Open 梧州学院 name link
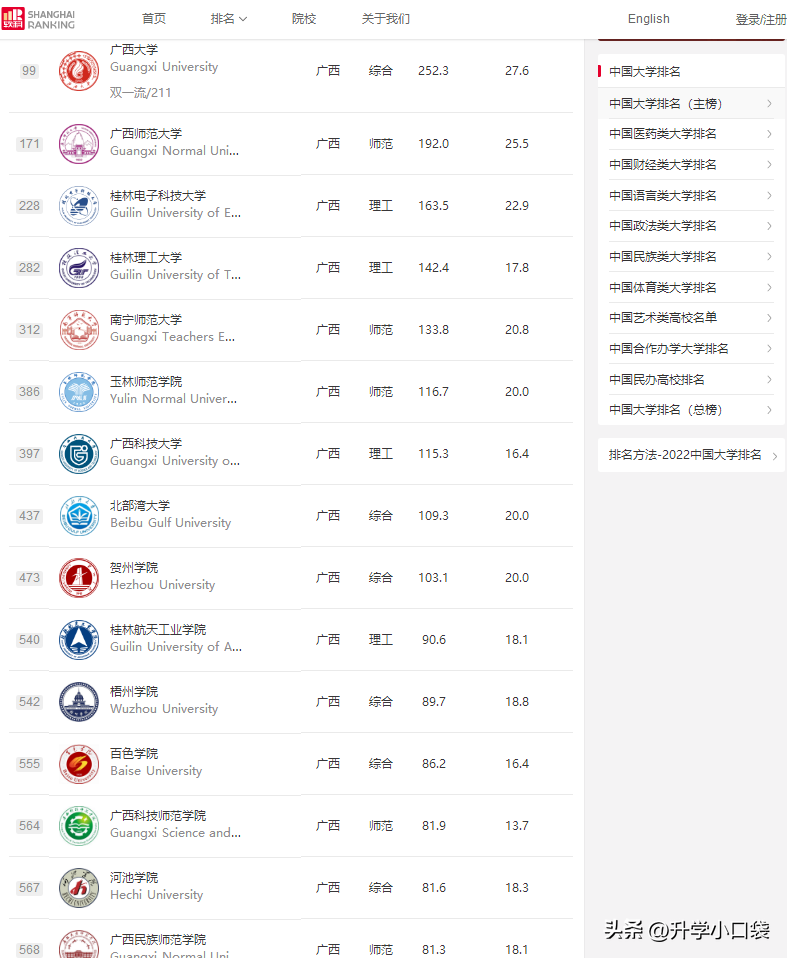Image resolution: width=787 pixels, height=958 pixels. point(134,692)
